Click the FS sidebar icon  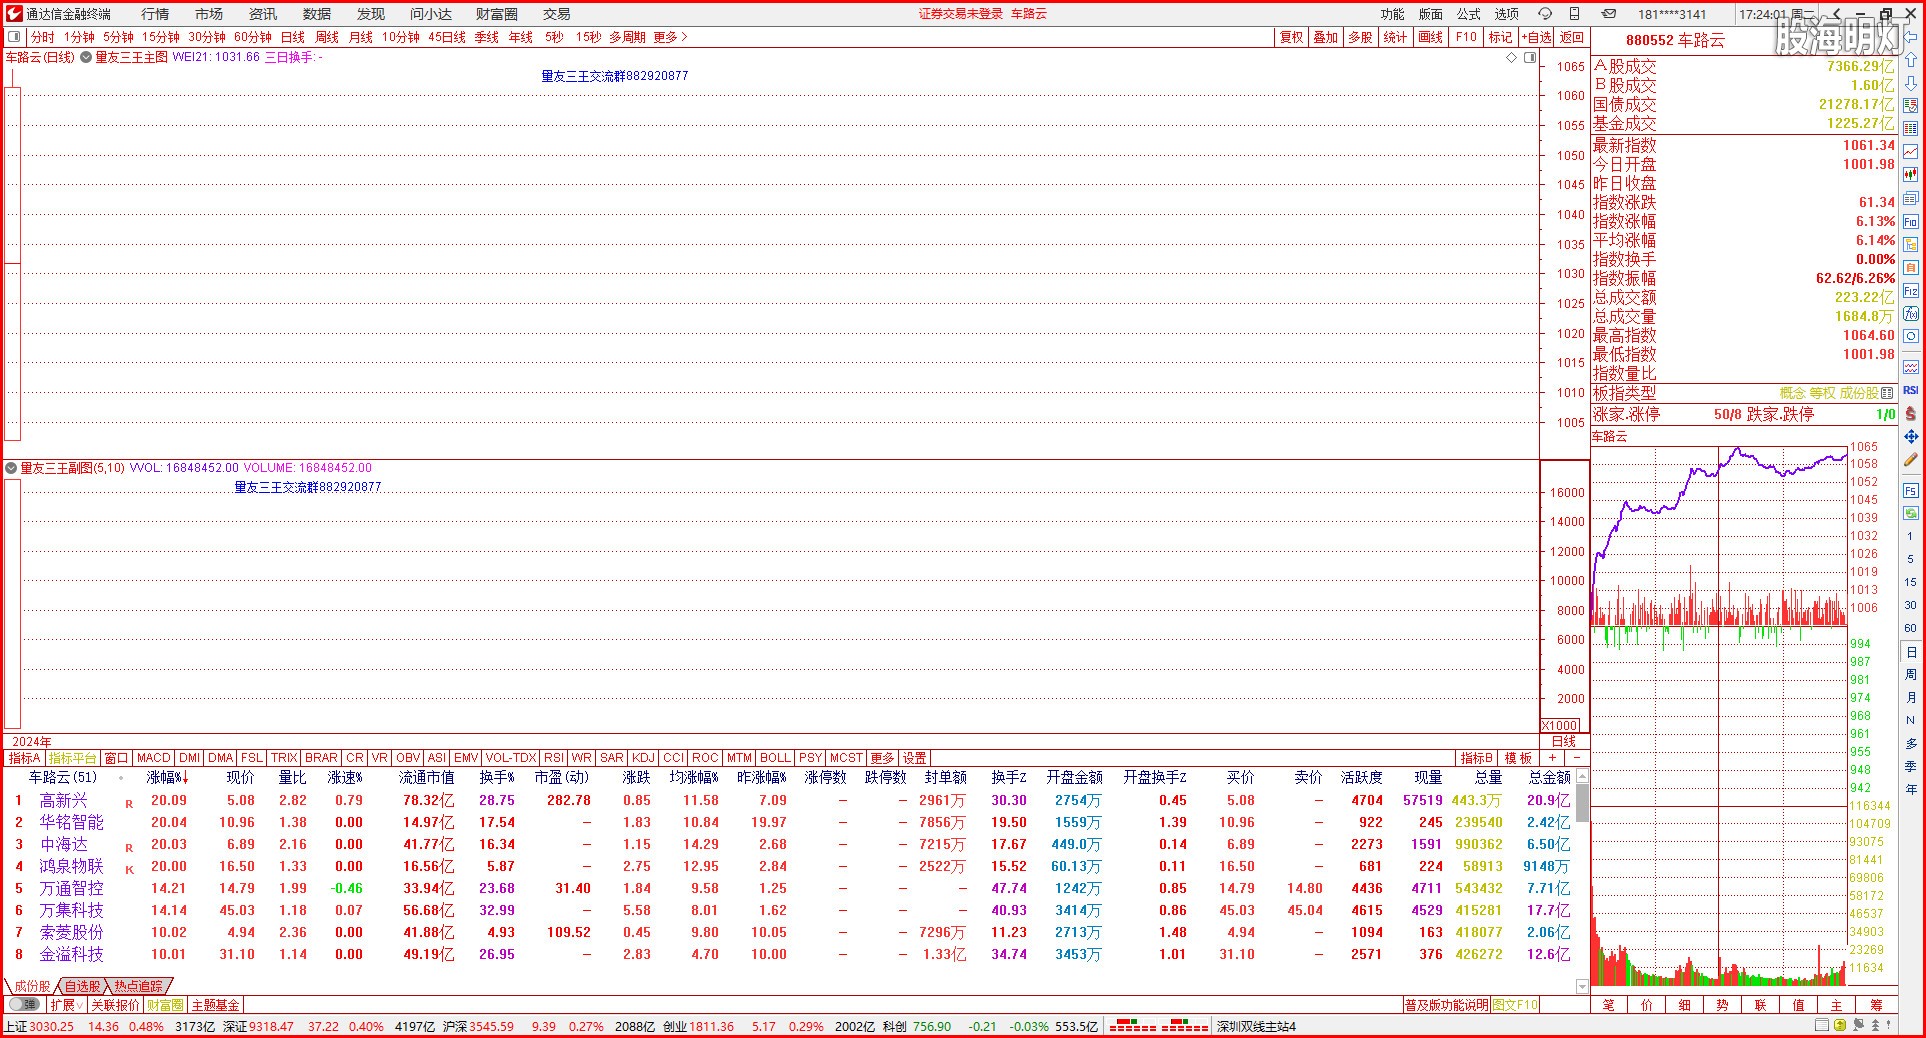1910,491
